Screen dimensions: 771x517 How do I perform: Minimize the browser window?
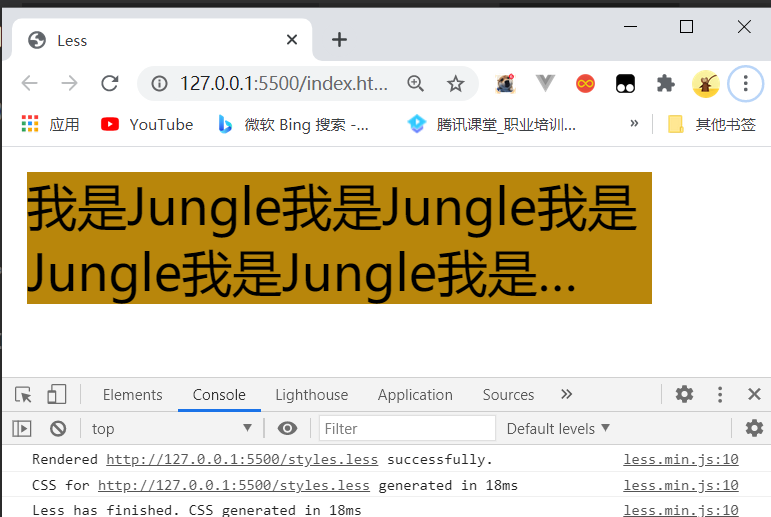tap(630, 27)
